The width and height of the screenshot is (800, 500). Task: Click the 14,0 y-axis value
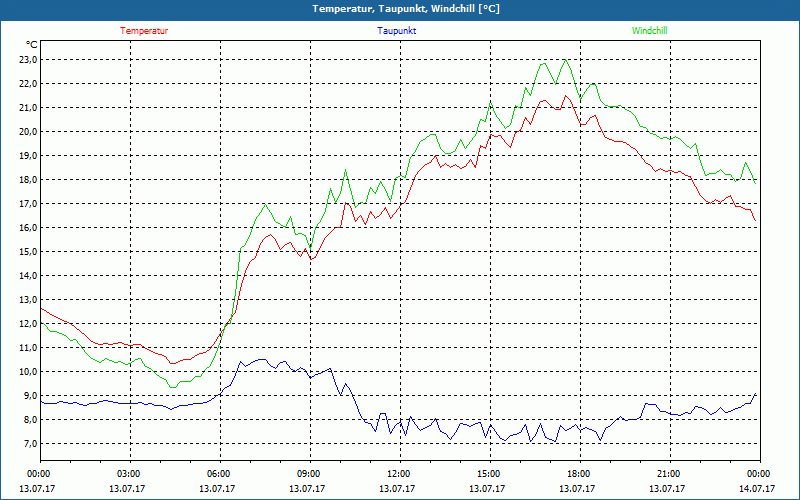point(29,276)
